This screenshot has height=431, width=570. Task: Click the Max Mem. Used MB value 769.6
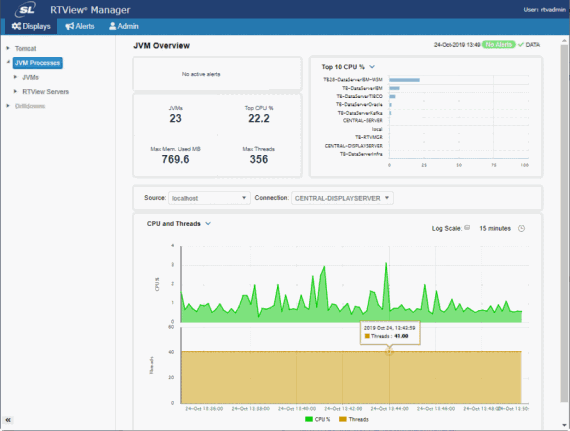175,159
